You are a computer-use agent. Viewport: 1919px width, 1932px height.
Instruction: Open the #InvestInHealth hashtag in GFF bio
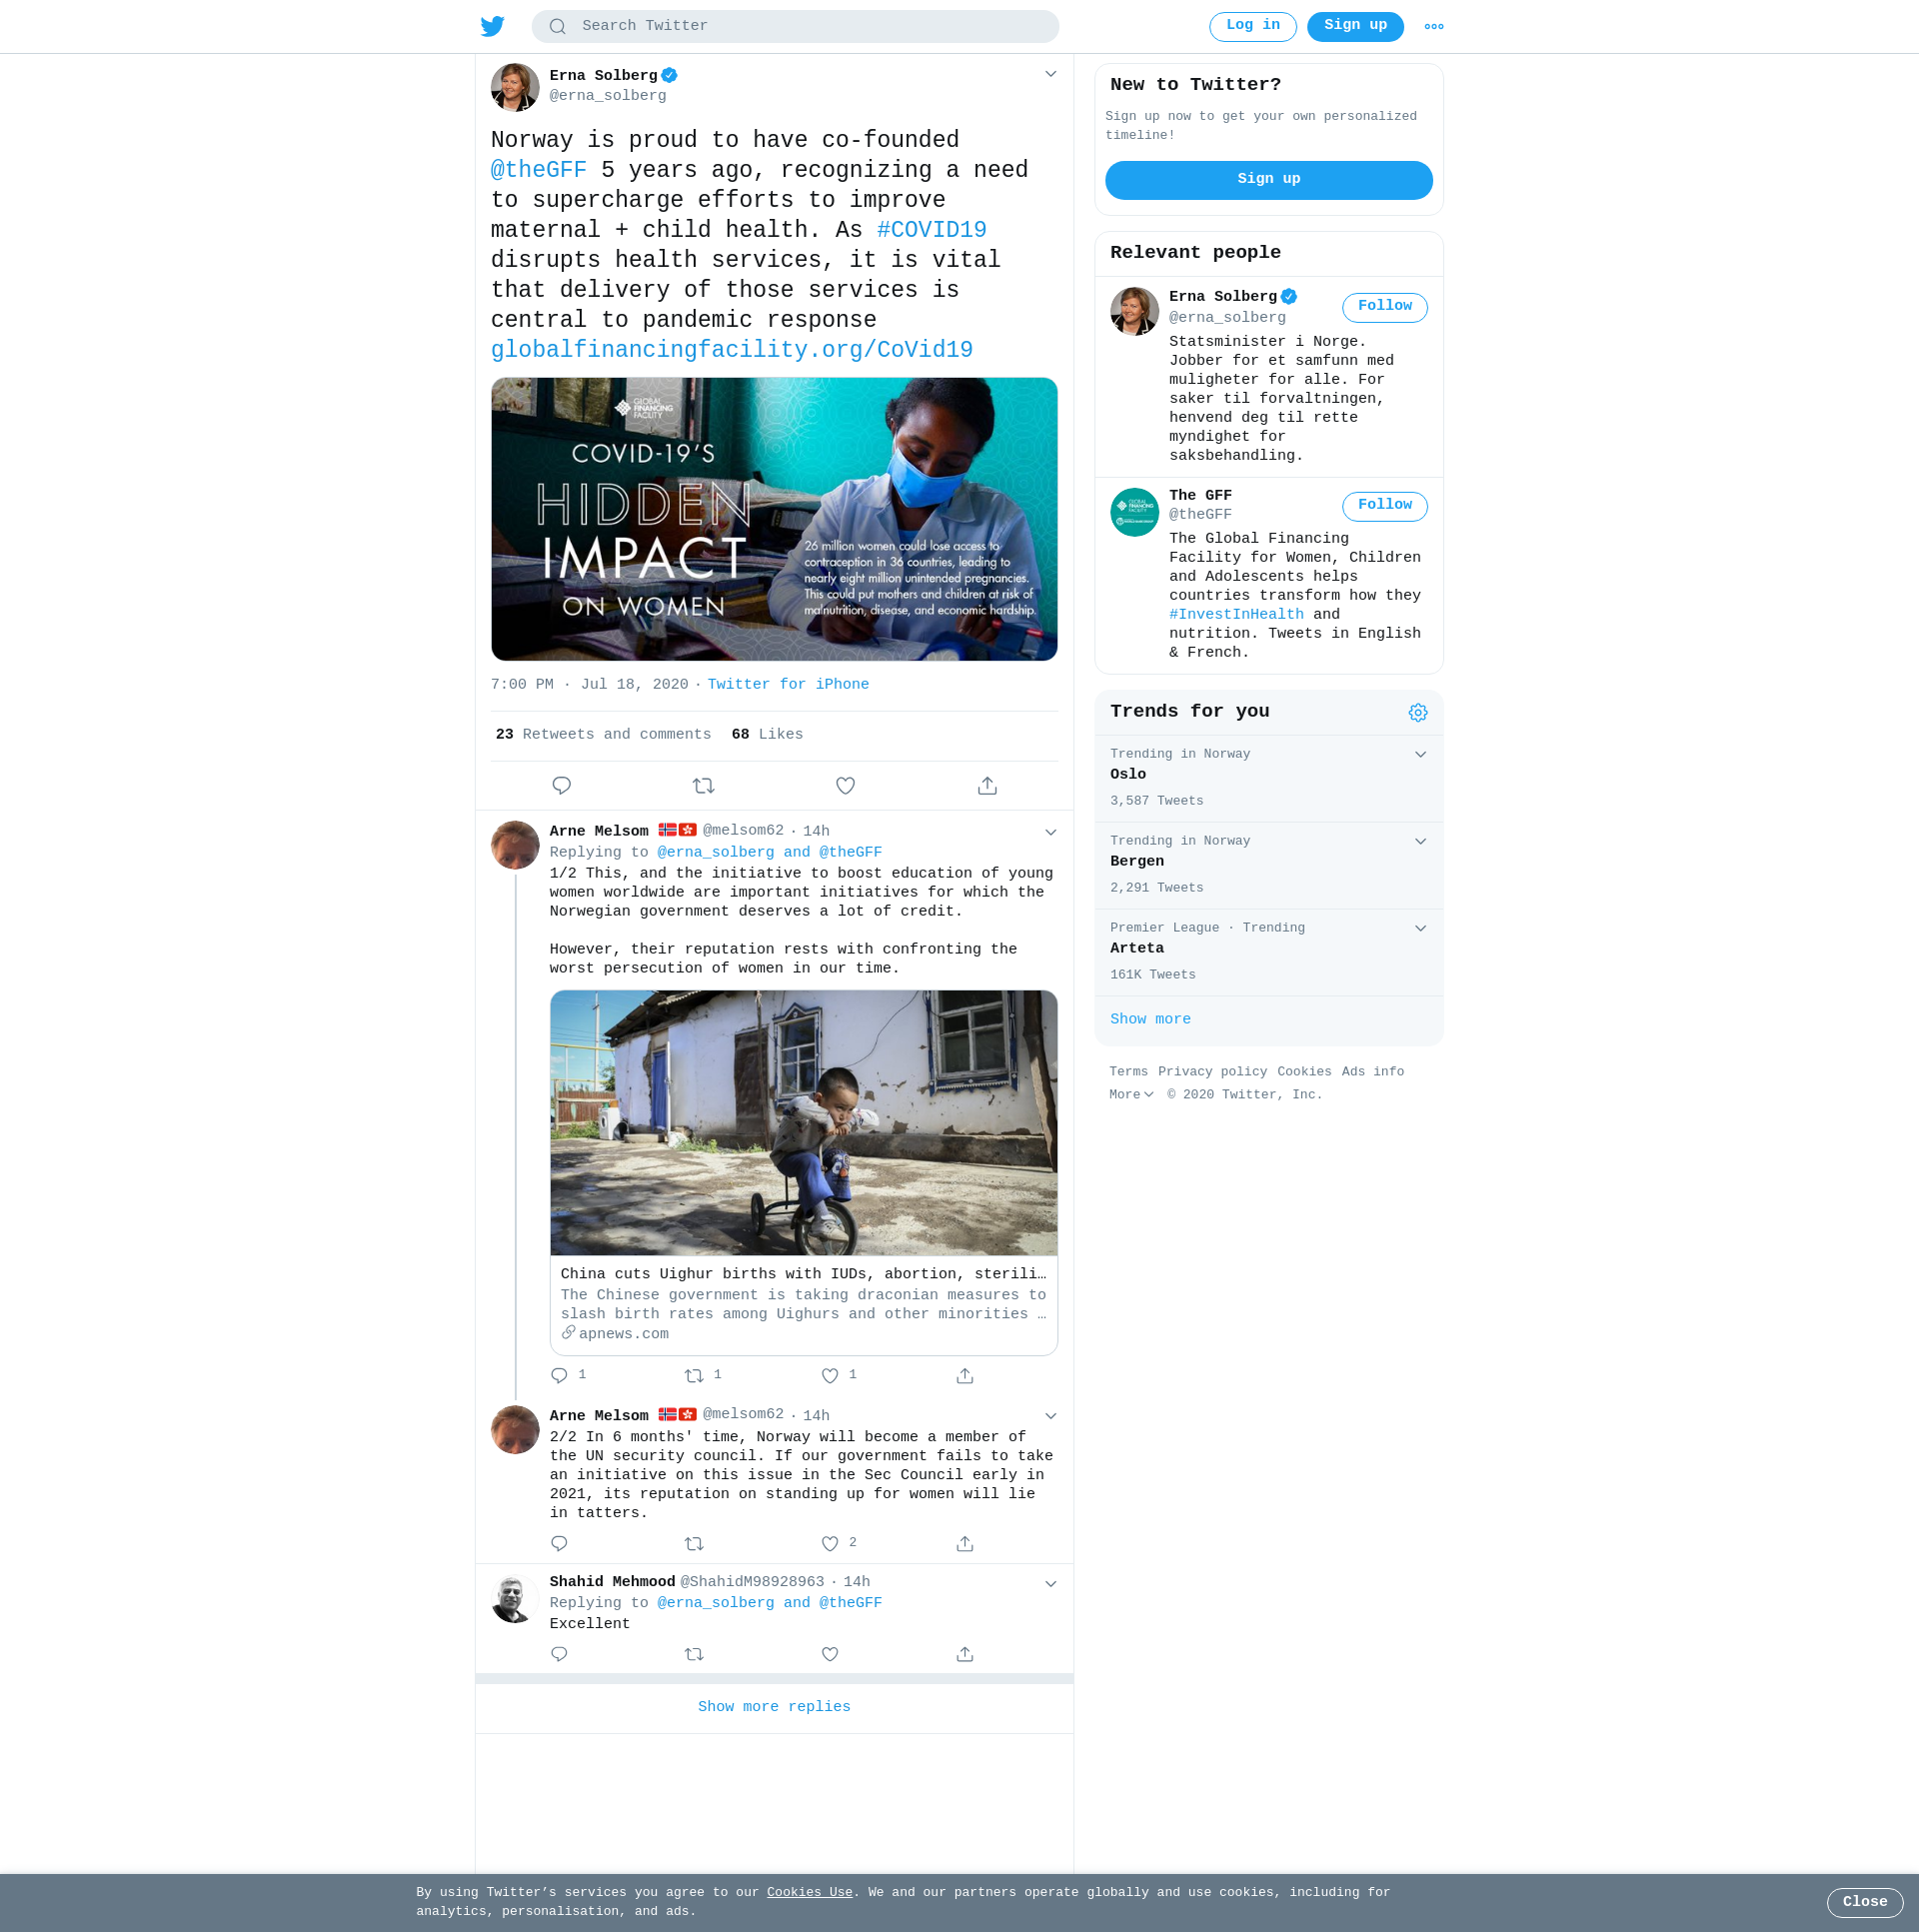[x=1236, y=615]
